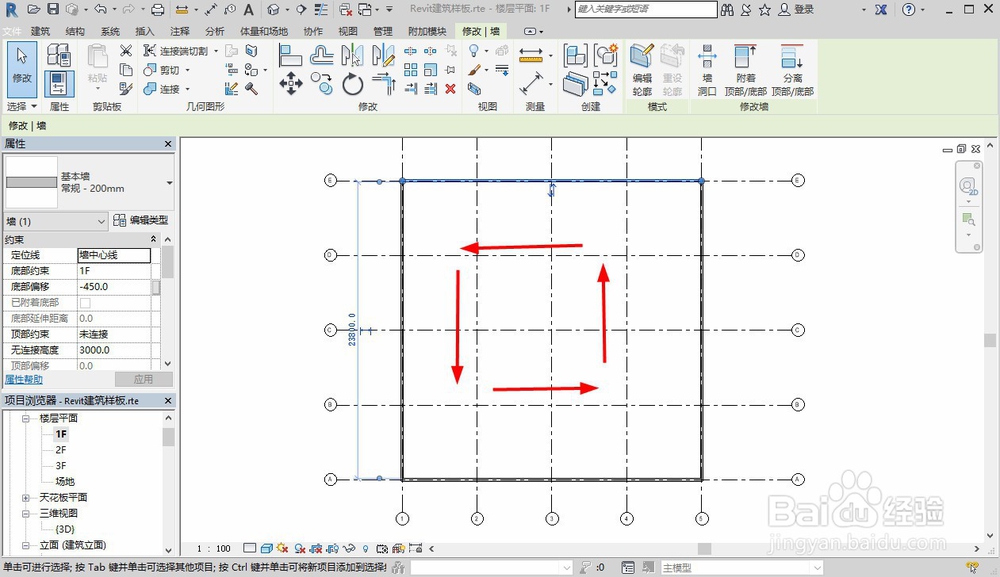Open the 剪切 geometry dropdown arrow
Viewport: 1000px width, 577px height.
pyautogui.click(x=188, y=70)
